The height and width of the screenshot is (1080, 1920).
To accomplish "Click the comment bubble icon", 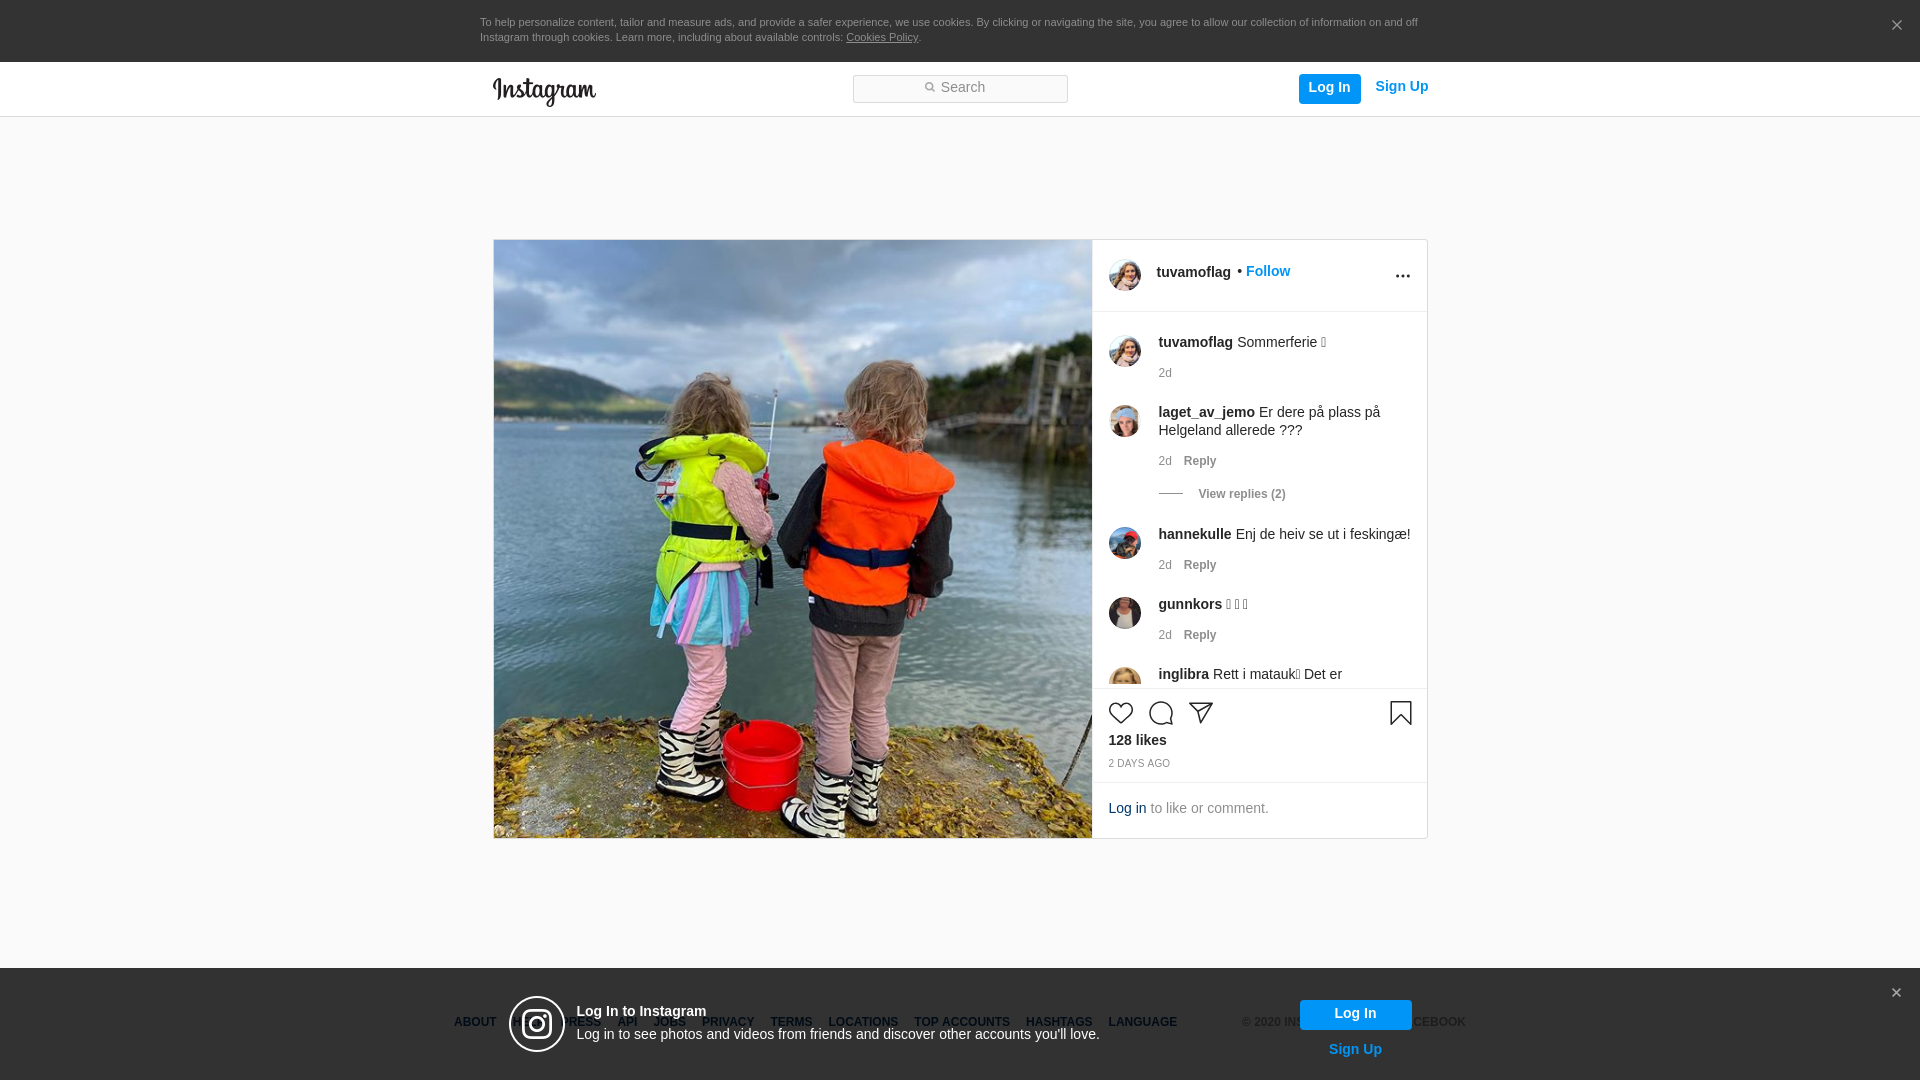I will click(1161, 712).
